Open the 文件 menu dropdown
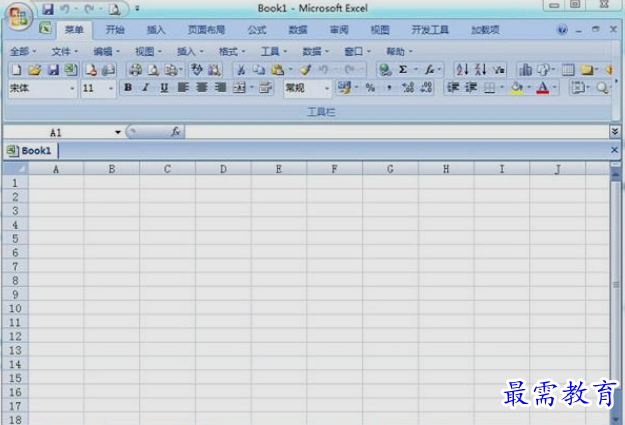The height and width of the screenshot is (425, 625). pyautogui.click(x=65, y=51)
